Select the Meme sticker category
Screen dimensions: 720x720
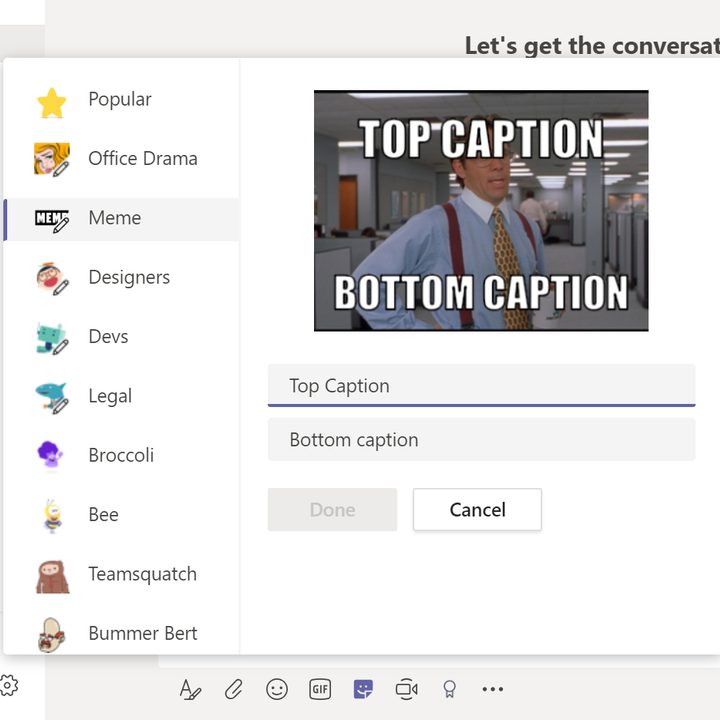pos(121,219)
